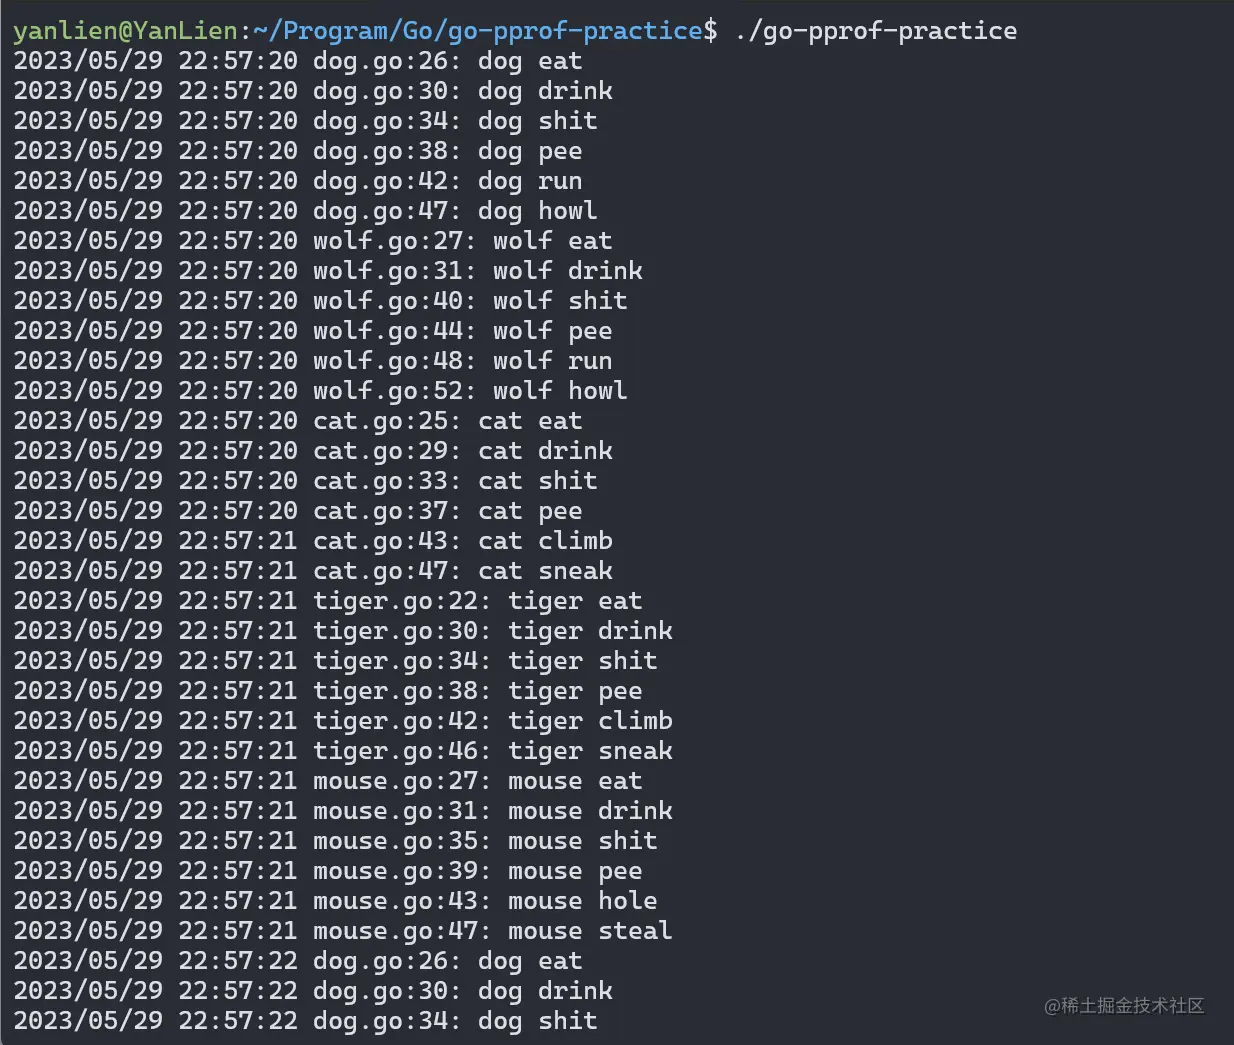Click the wolf.go:40 file reference
Screen dimensions: 1234x1045
click(394, 301)
